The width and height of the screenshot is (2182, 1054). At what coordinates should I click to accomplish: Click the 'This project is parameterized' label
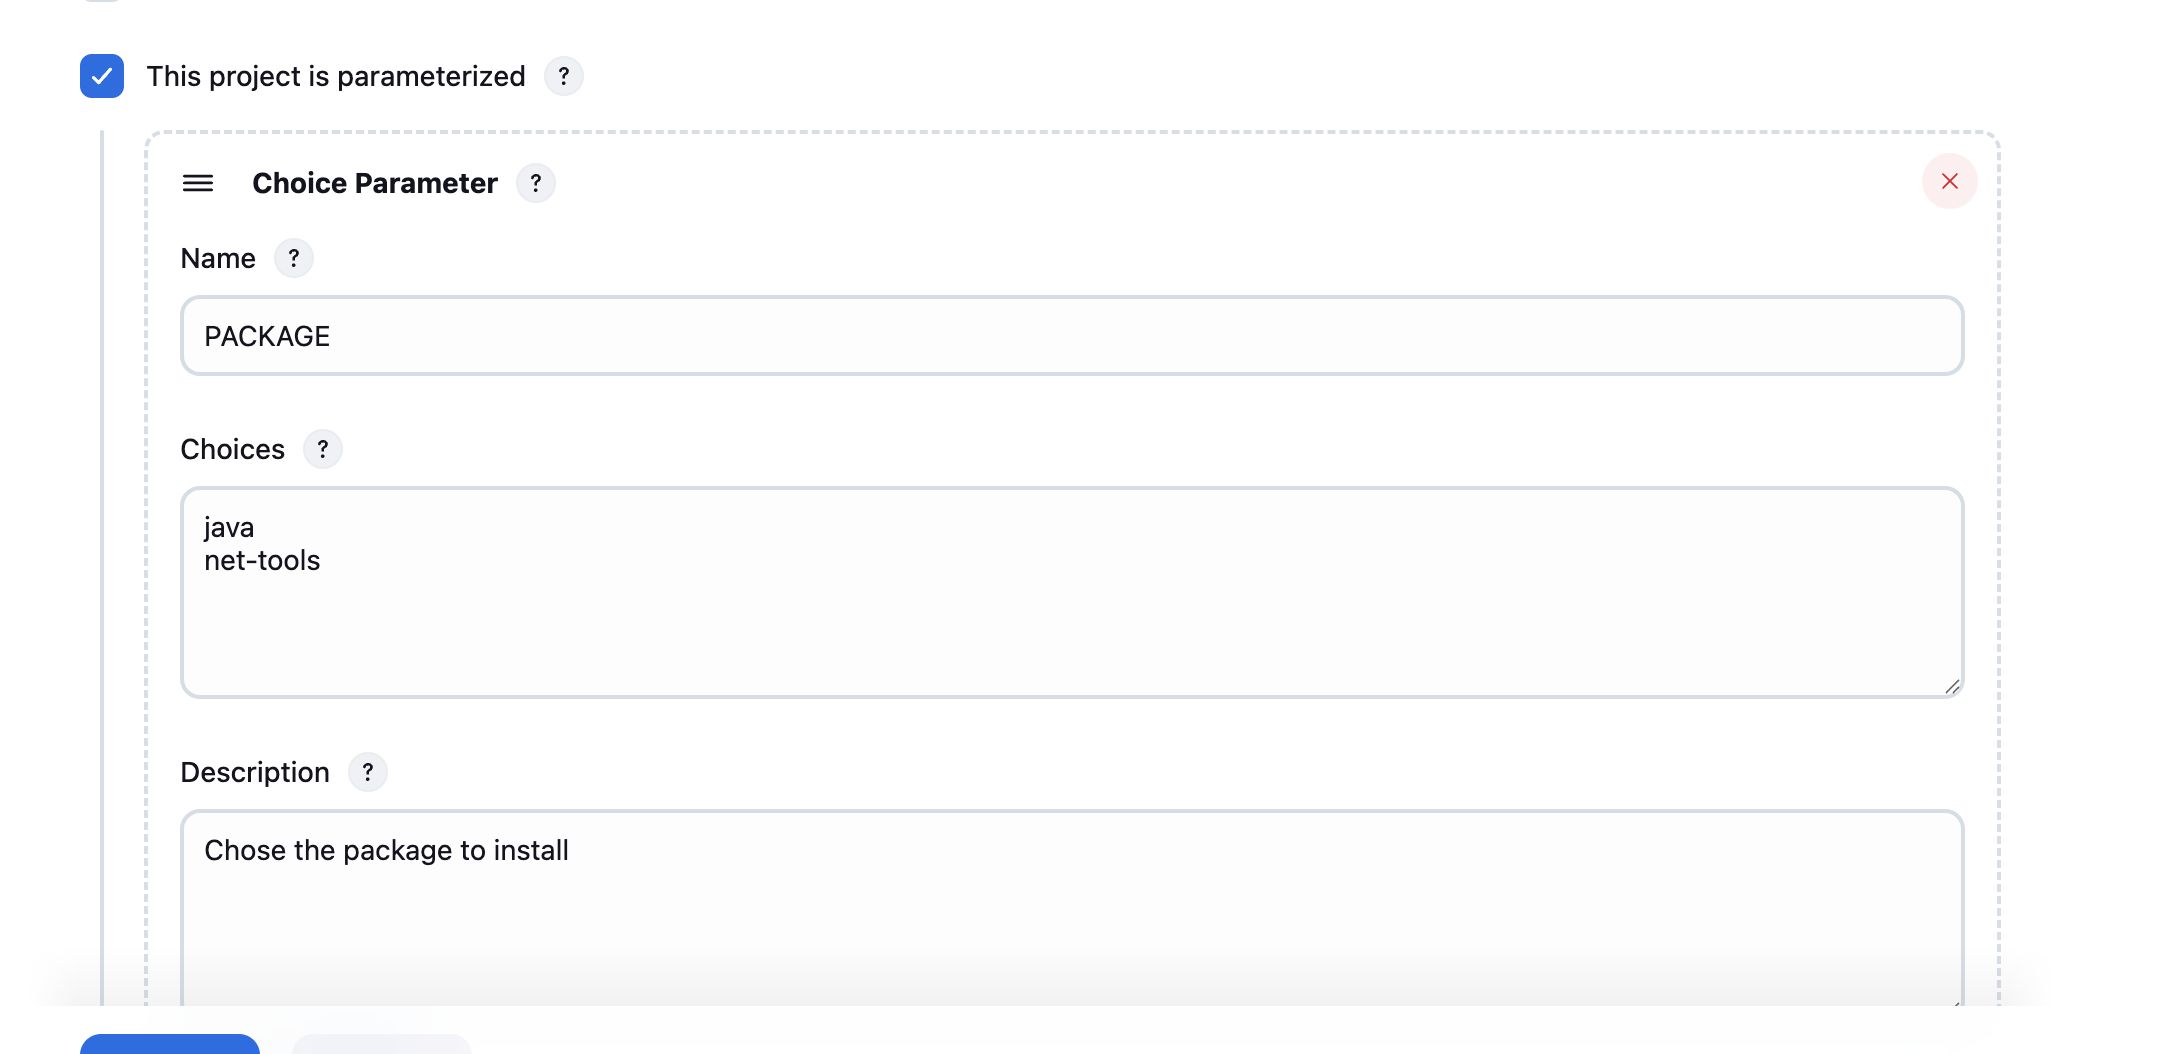(x=335, y=76)
